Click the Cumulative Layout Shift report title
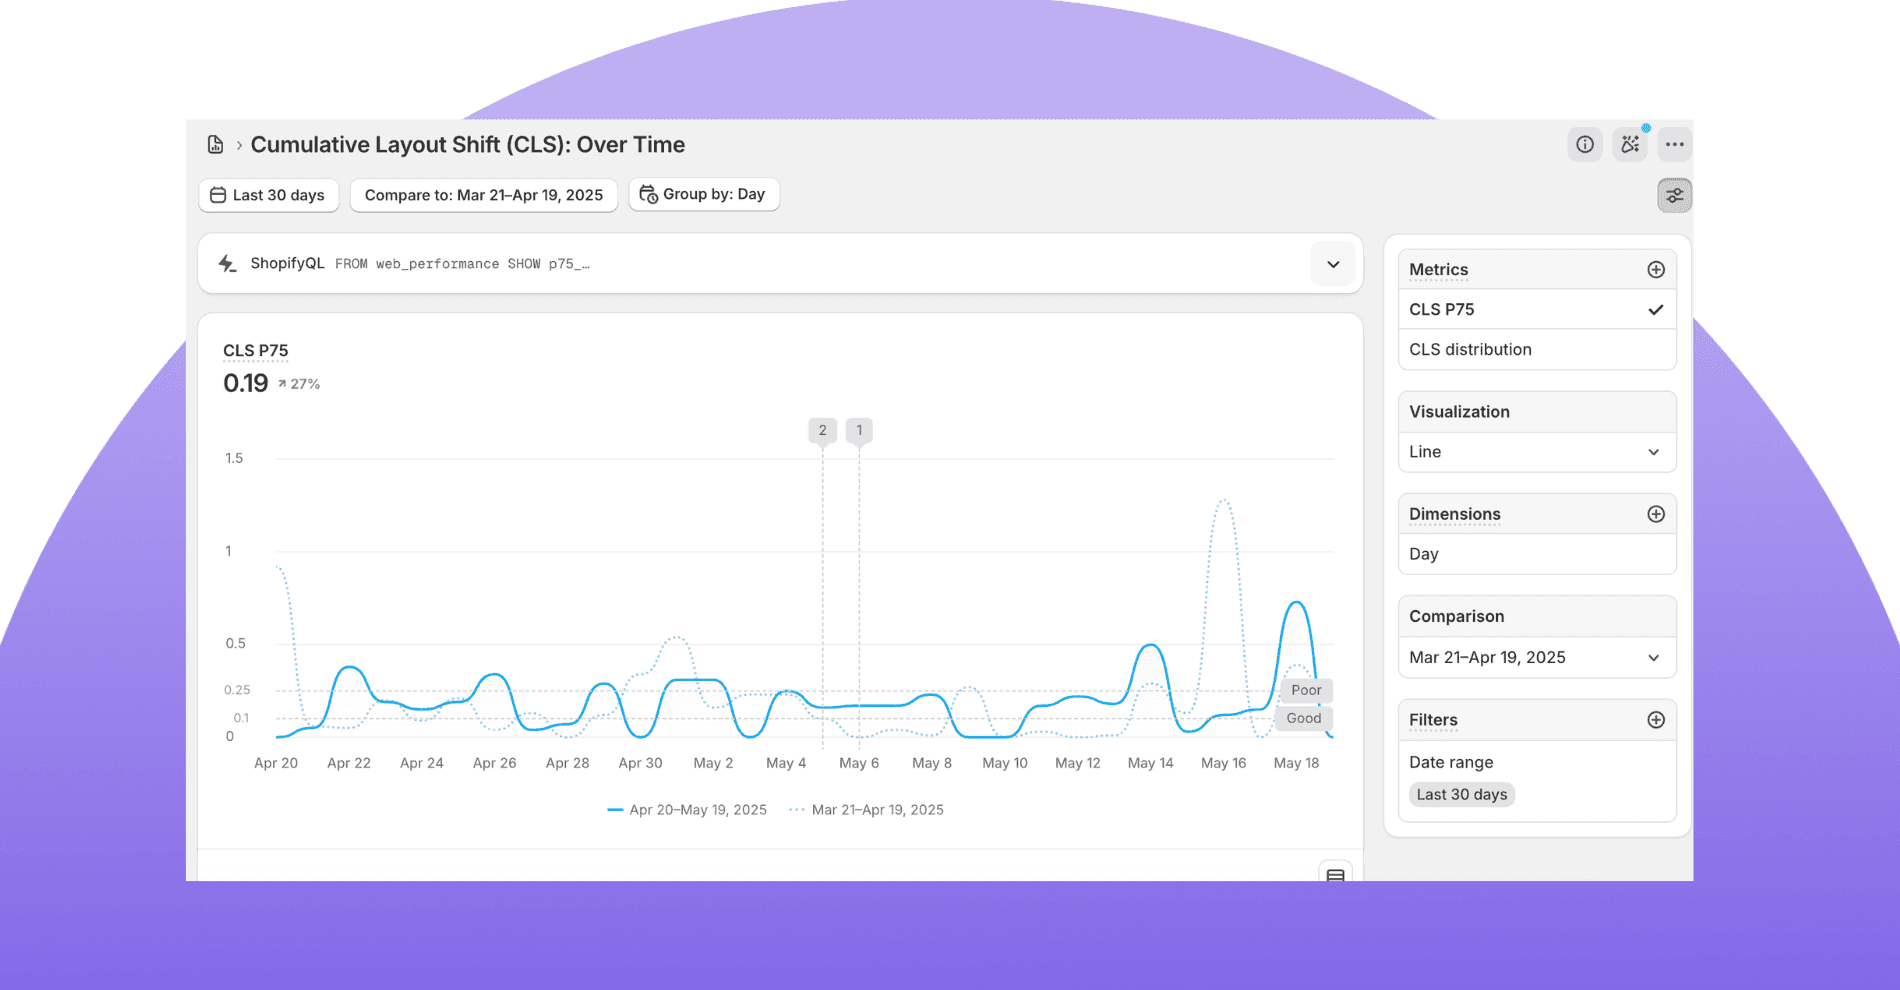Screen dimensions: 1900x990 coord(468,145)
